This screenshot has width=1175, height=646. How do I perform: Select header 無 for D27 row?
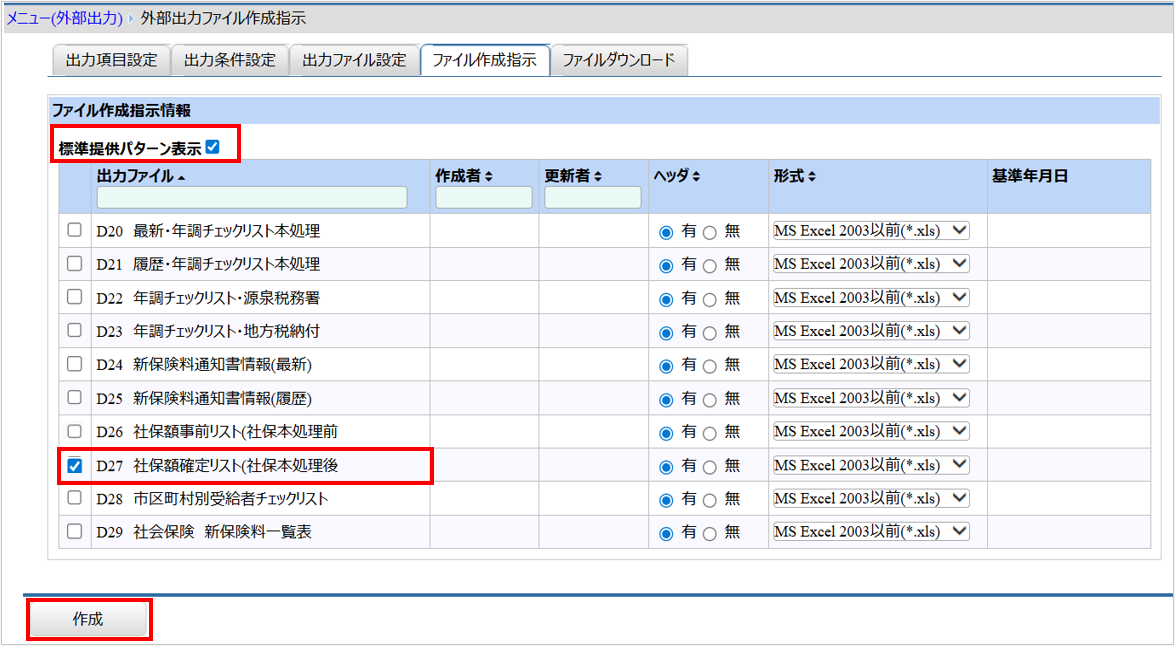pos(710,468)
